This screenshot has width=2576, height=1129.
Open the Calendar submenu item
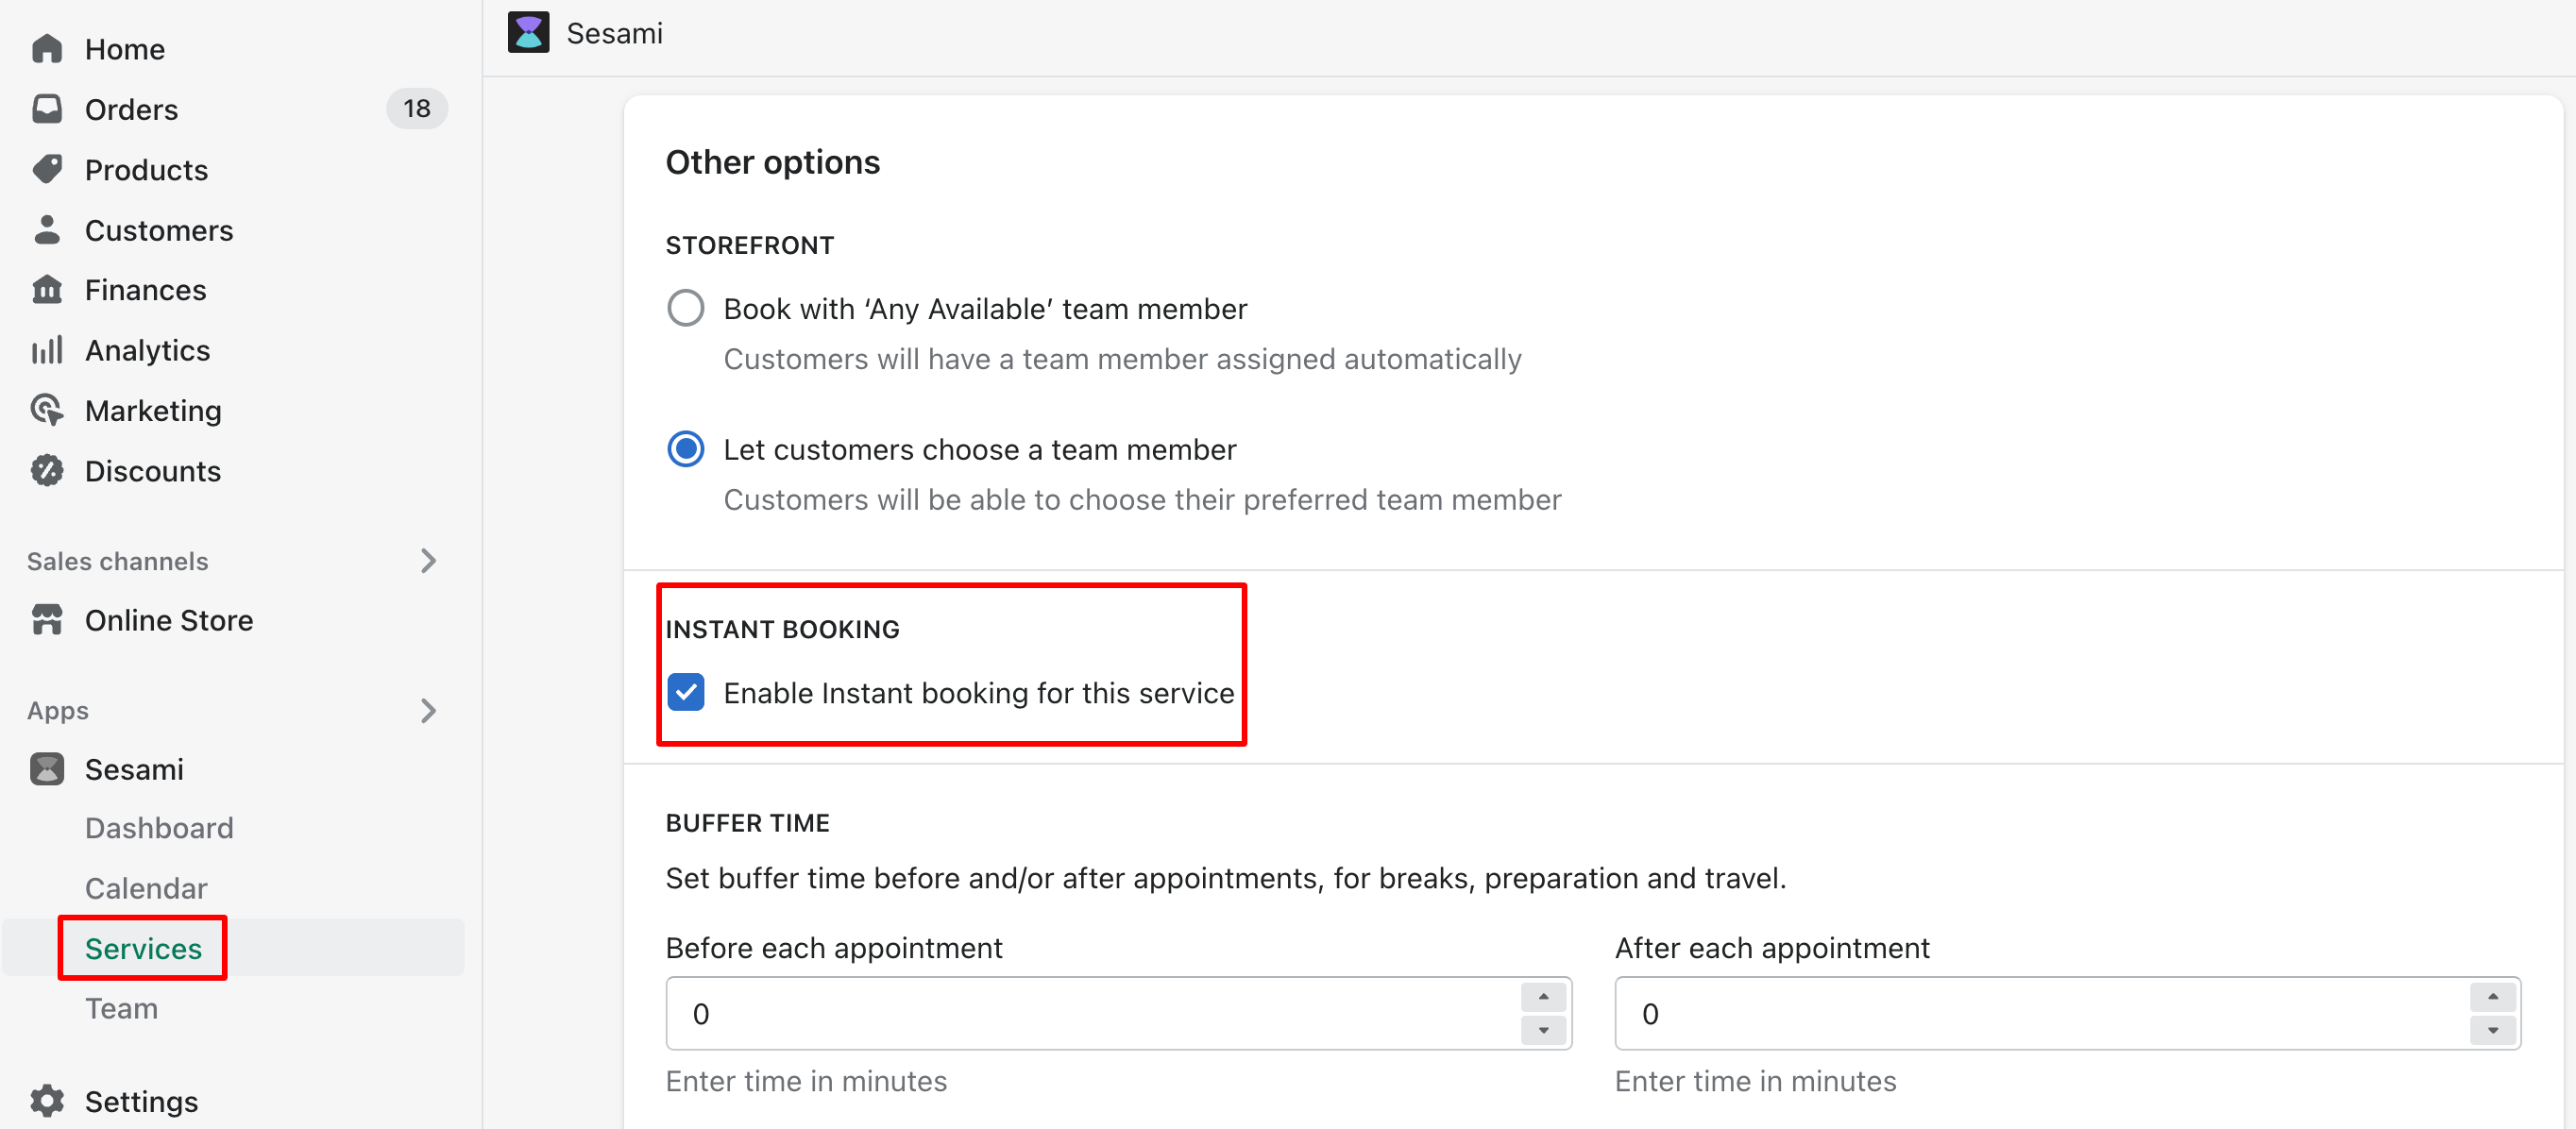(146, 888)
